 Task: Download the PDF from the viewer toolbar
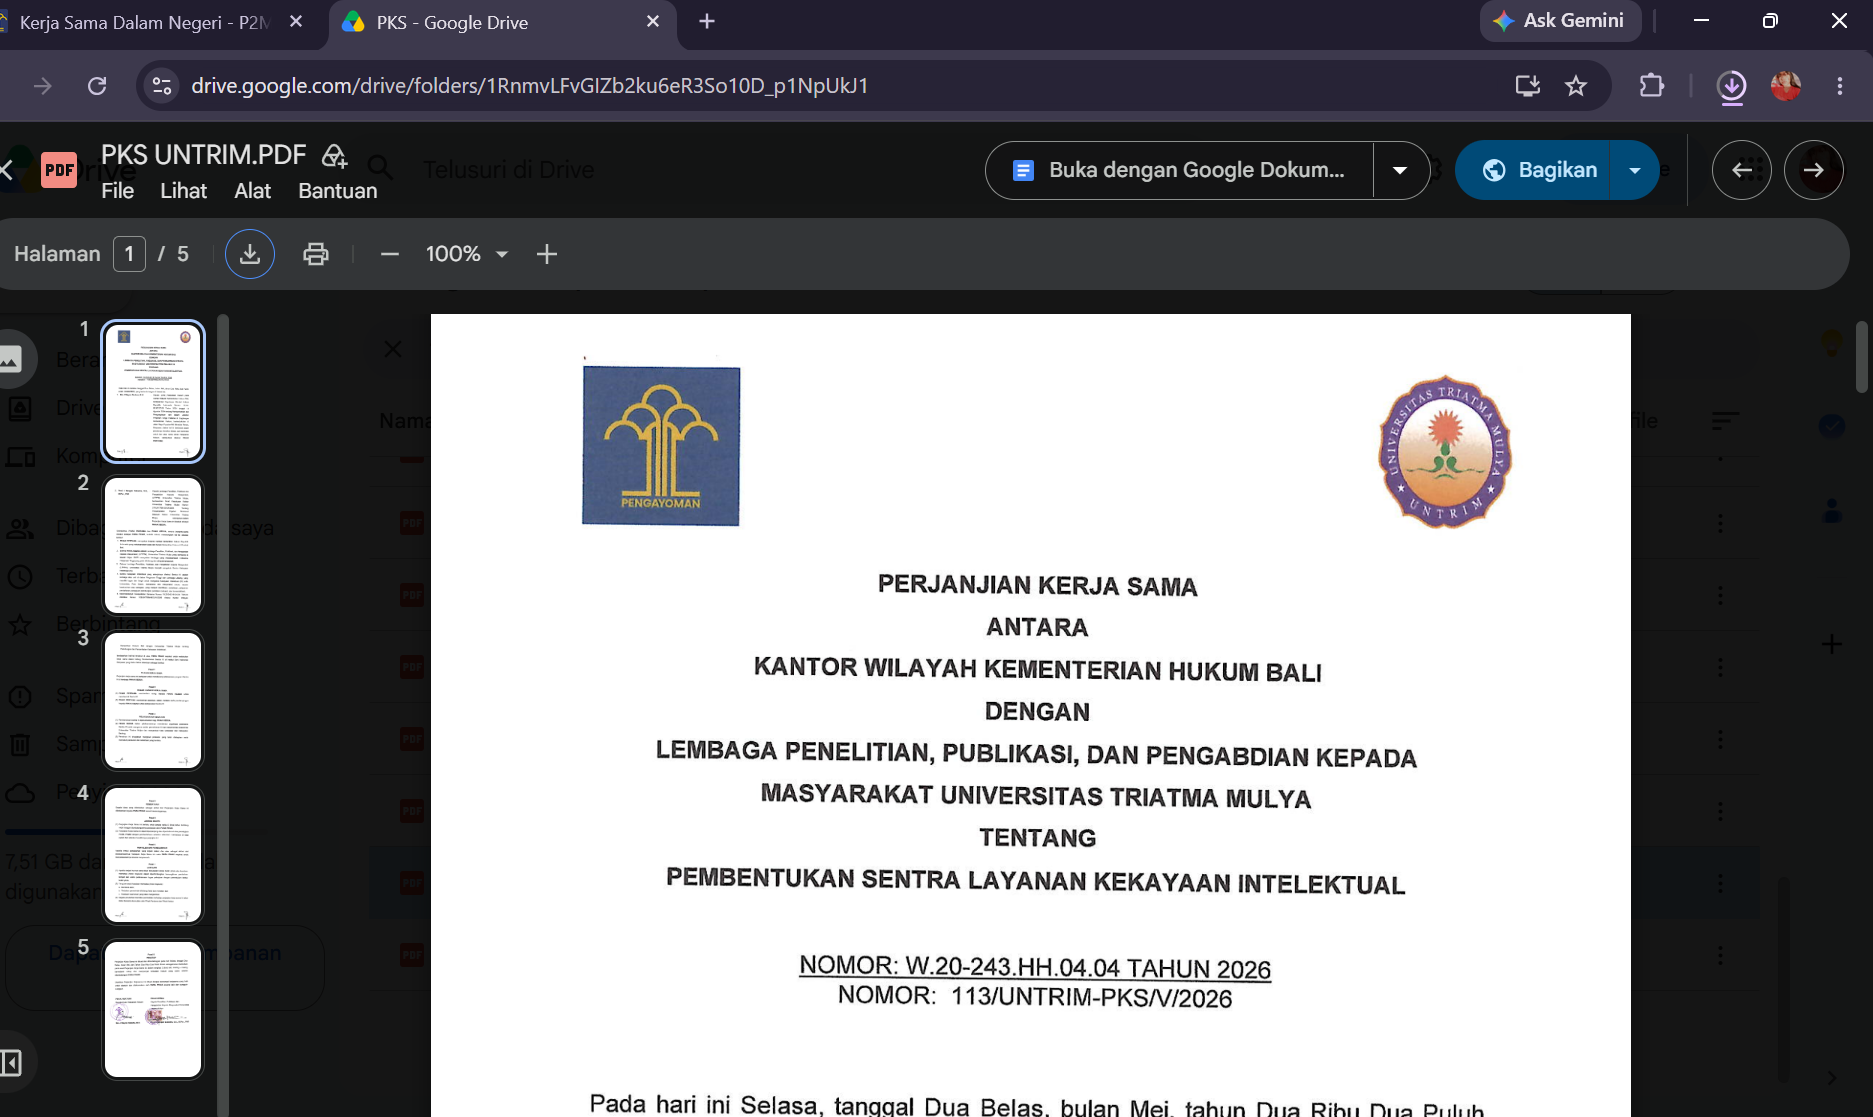pyautogui.click(x=250, y=254)
